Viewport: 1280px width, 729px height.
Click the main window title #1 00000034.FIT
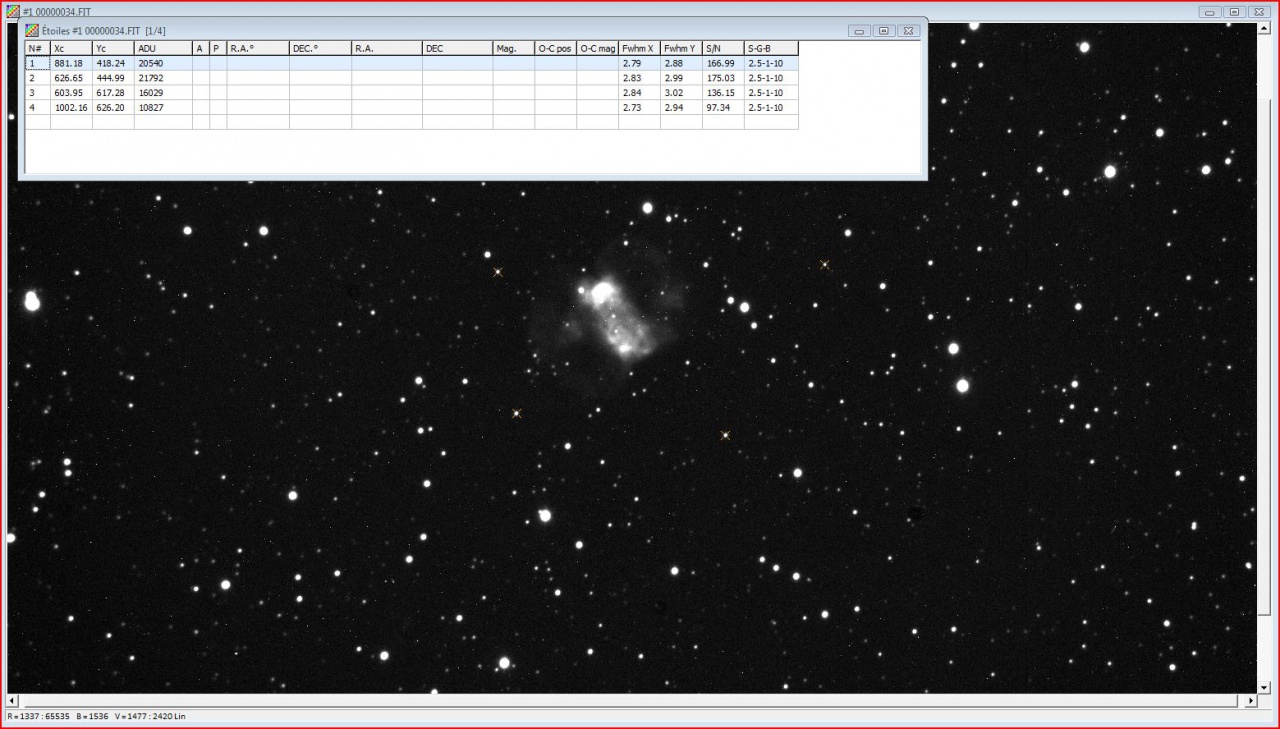57,12
